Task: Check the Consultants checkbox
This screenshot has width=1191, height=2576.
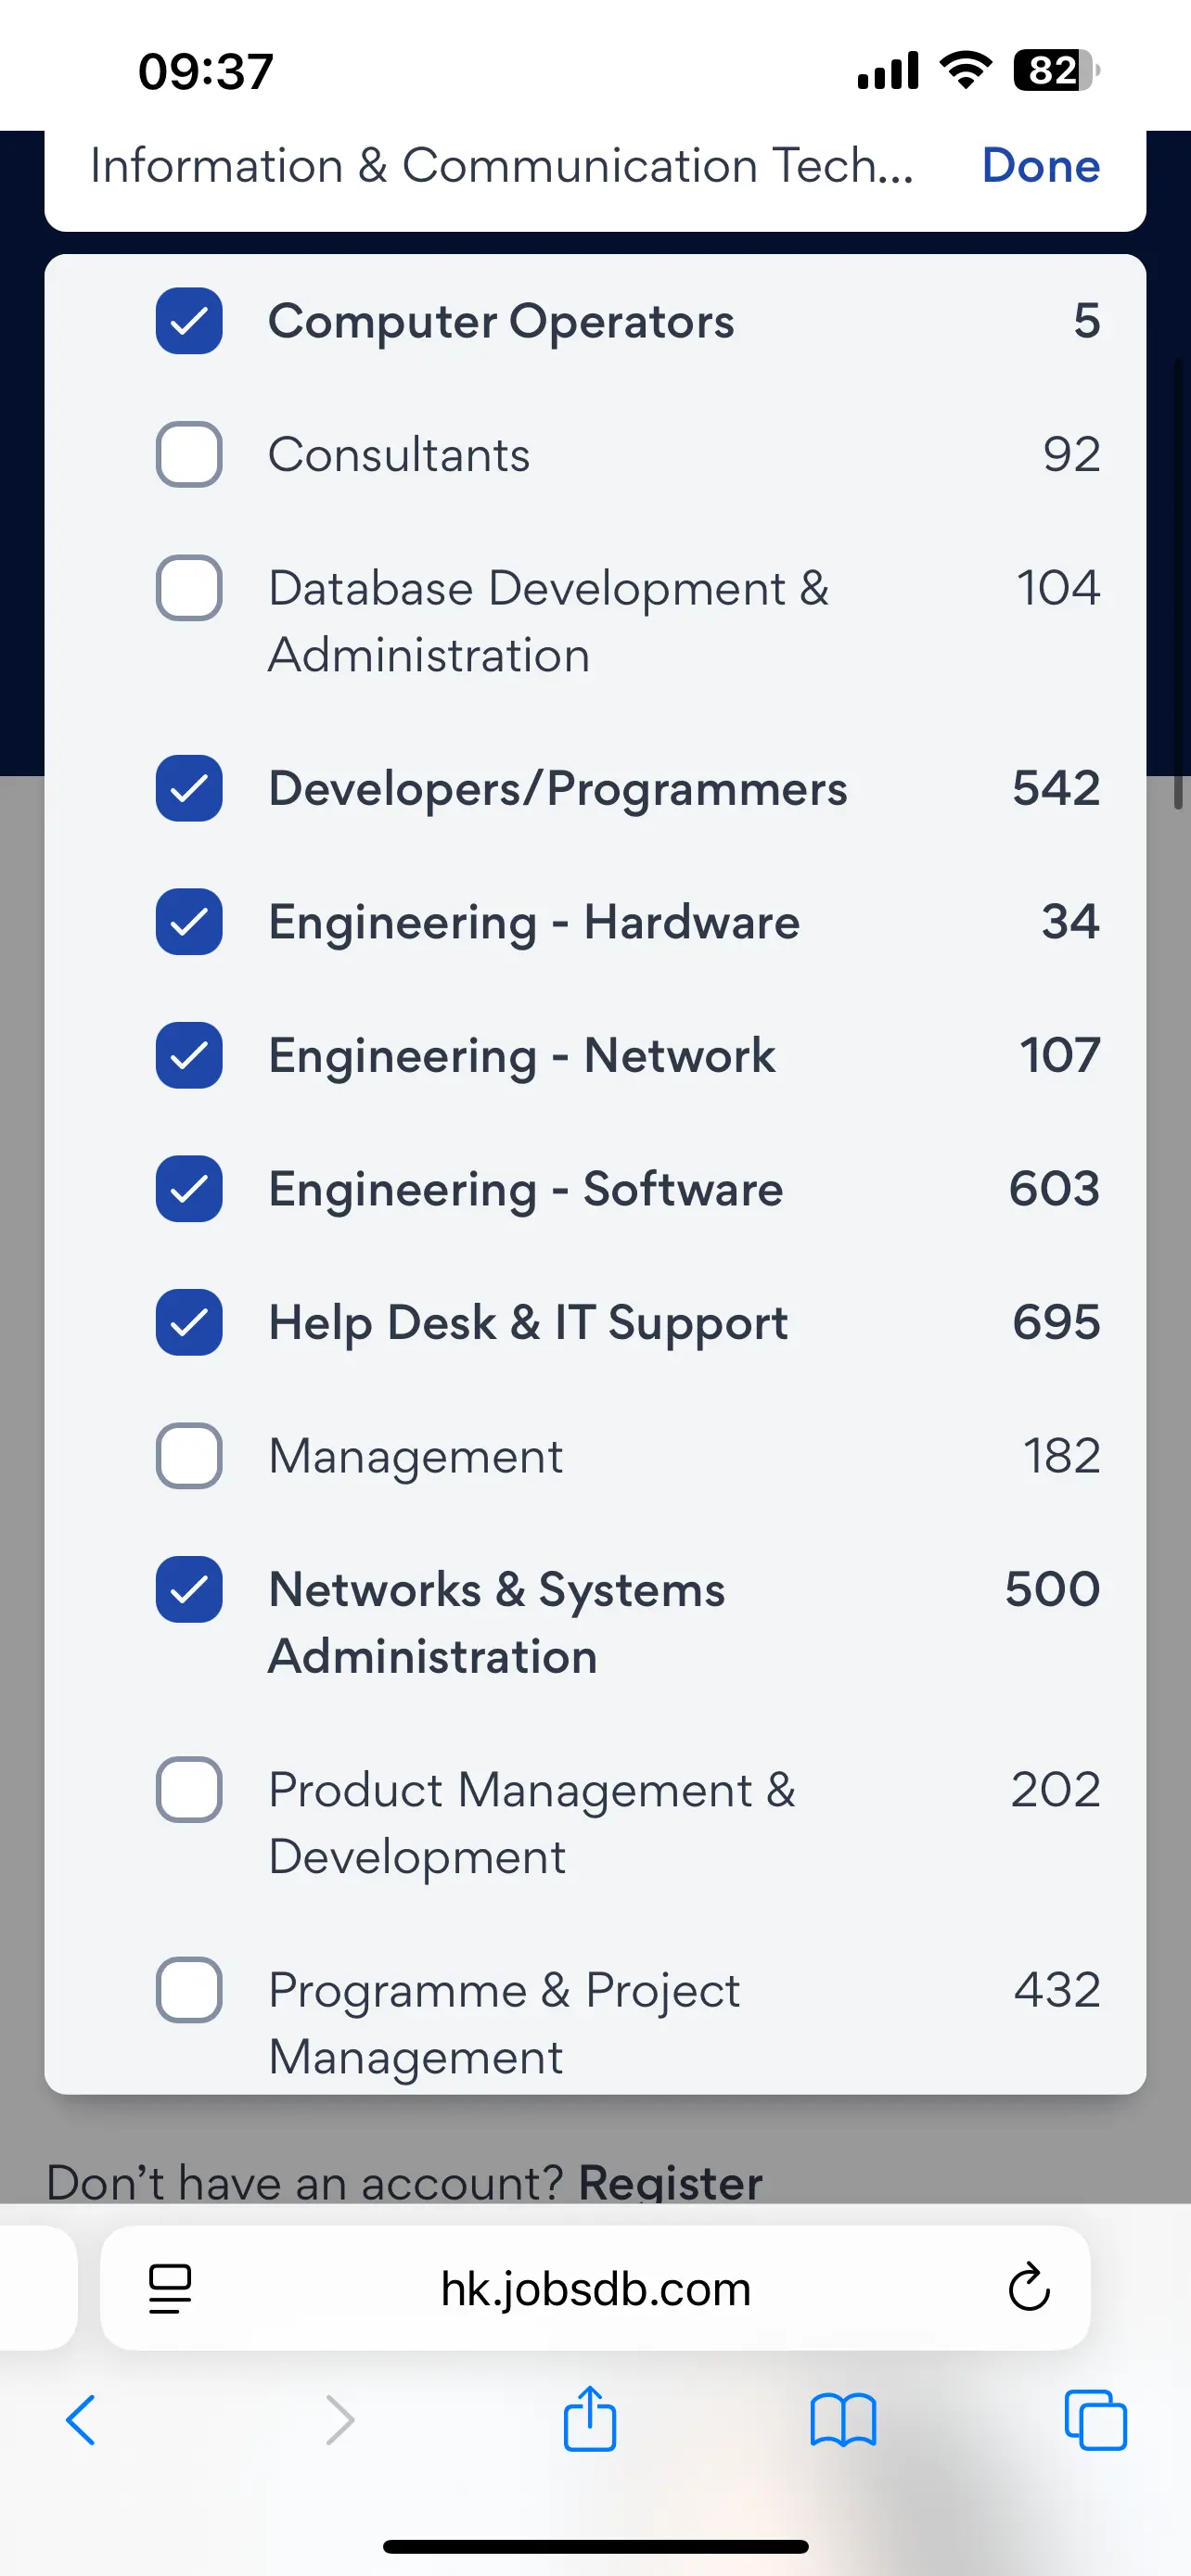Action: pos(189,455)
